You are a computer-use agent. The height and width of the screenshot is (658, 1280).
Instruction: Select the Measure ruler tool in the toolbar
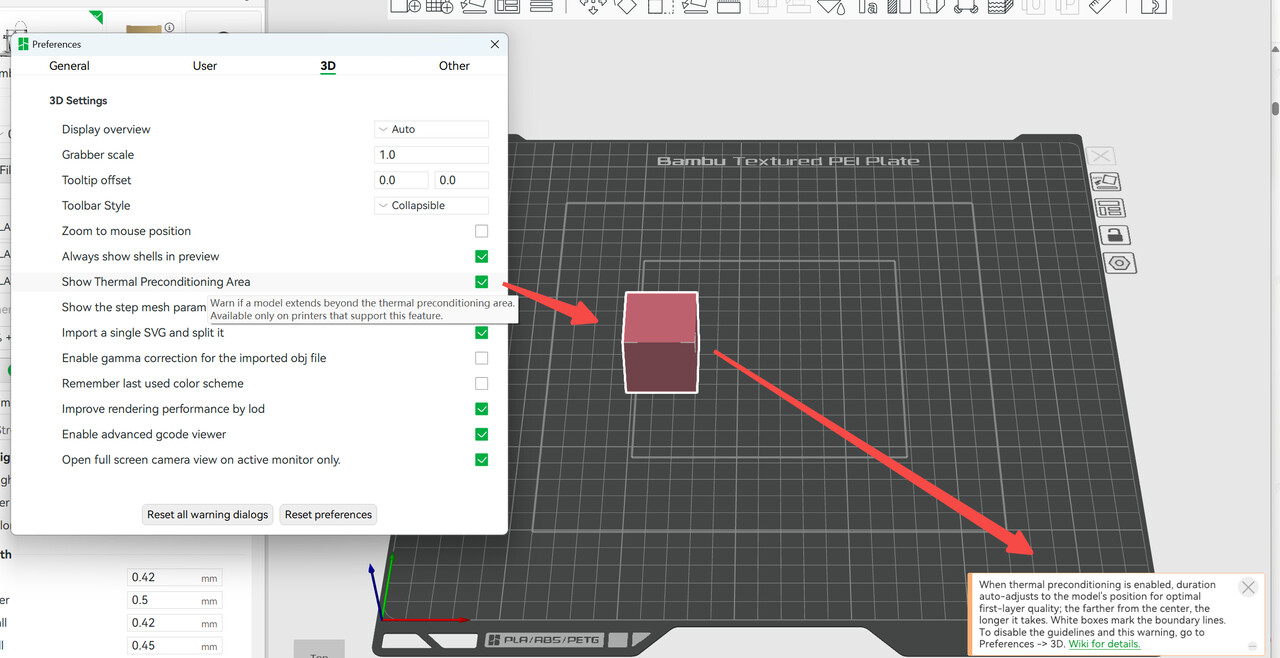(x=1101, y=6)
